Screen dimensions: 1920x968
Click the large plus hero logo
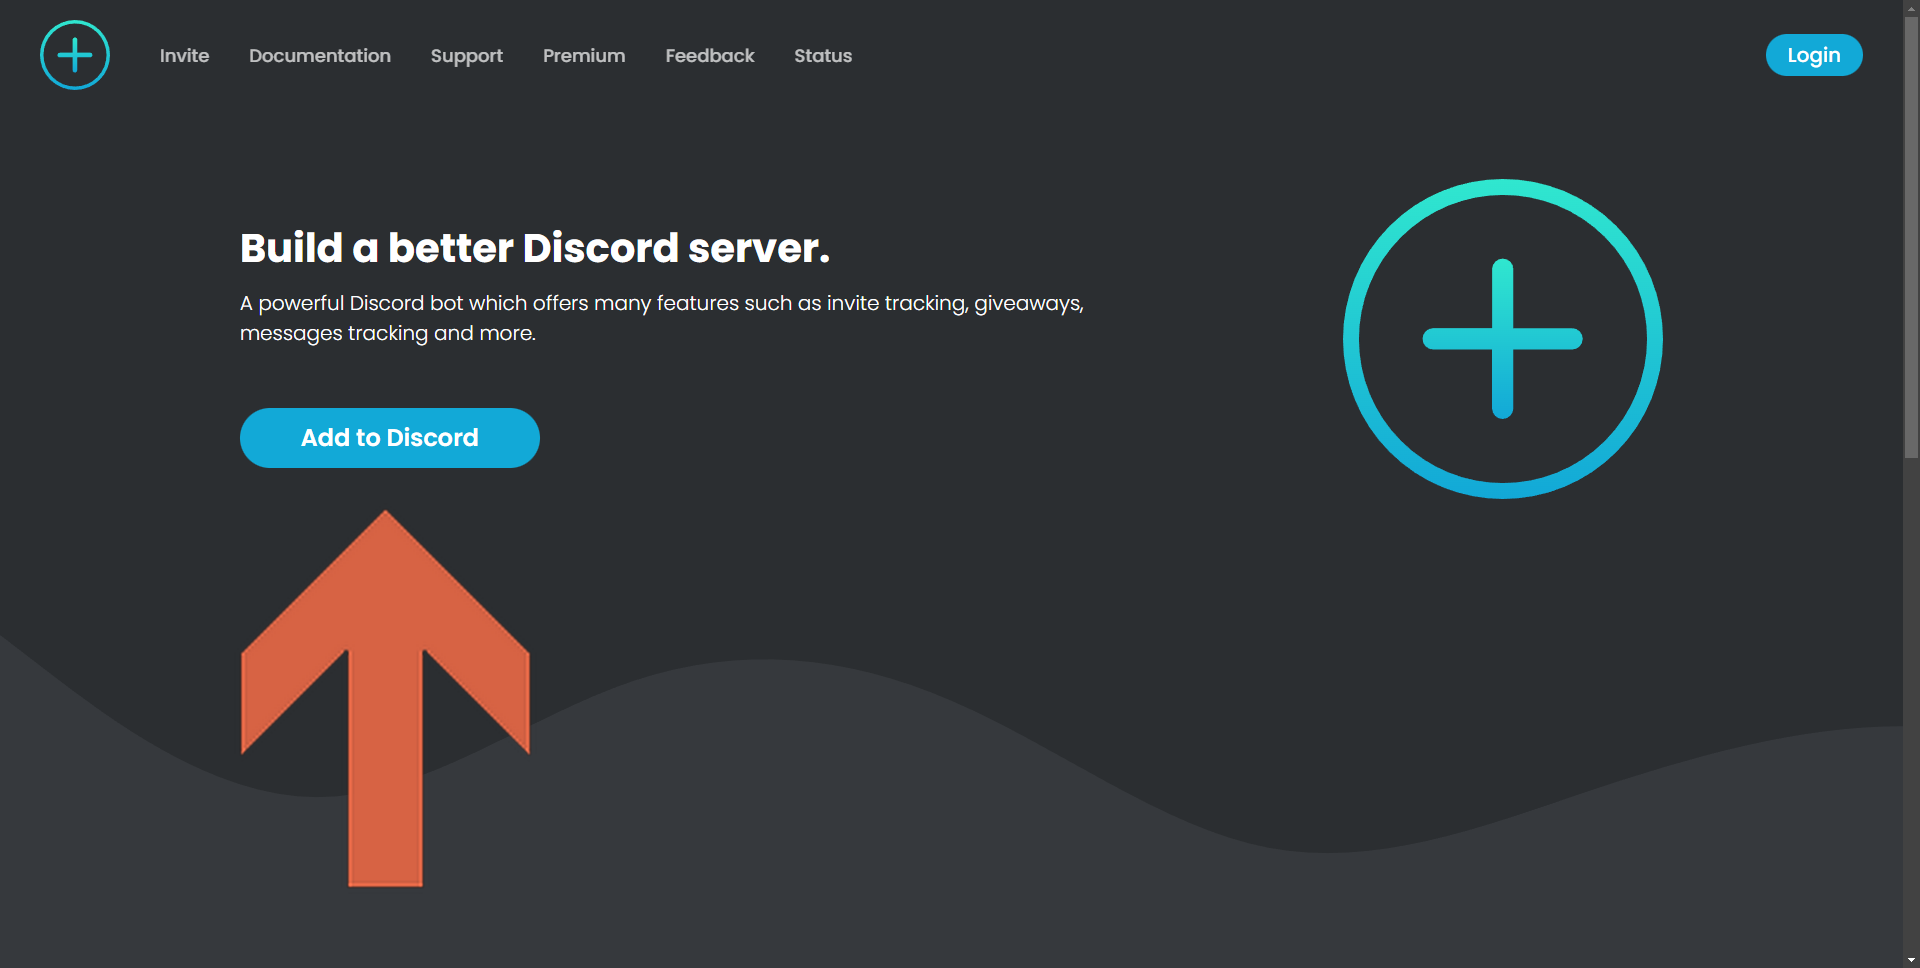pos(1503,339)
